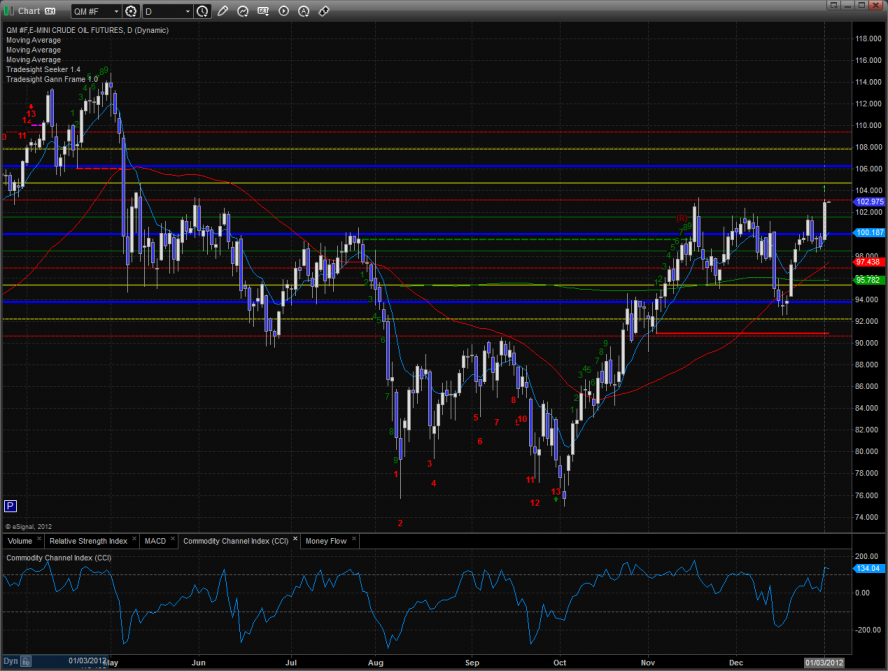Click the play replay icon in toolbar

coord(284,11)
